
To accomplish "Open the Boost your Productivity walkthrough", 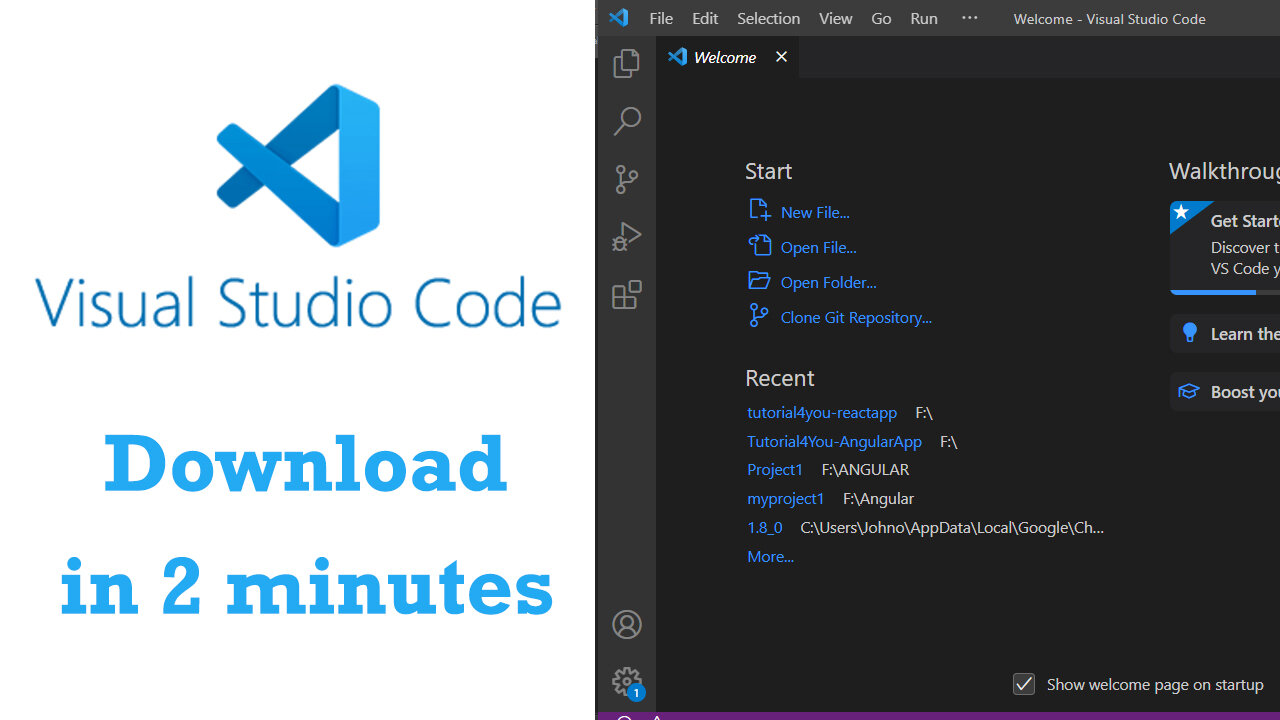I will 1225,391.
